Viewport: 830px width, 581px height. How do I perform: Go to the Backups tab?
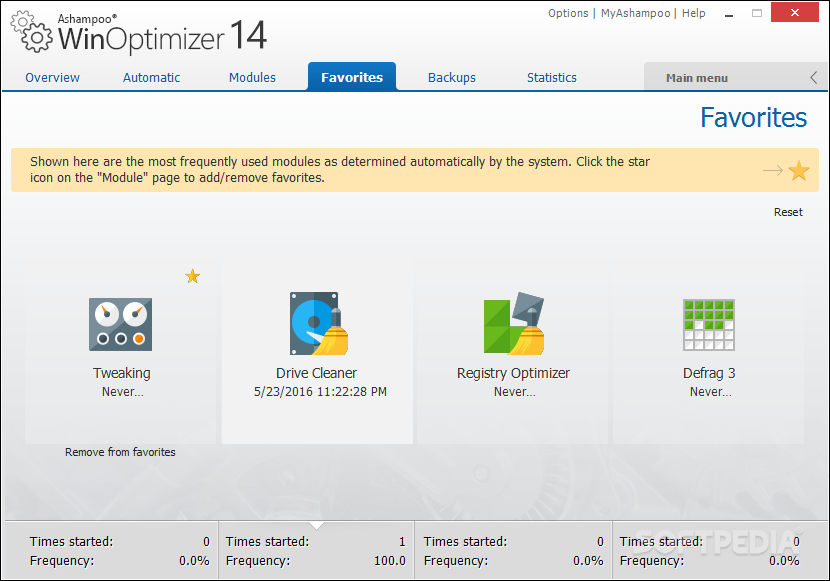tap(452, 77)
